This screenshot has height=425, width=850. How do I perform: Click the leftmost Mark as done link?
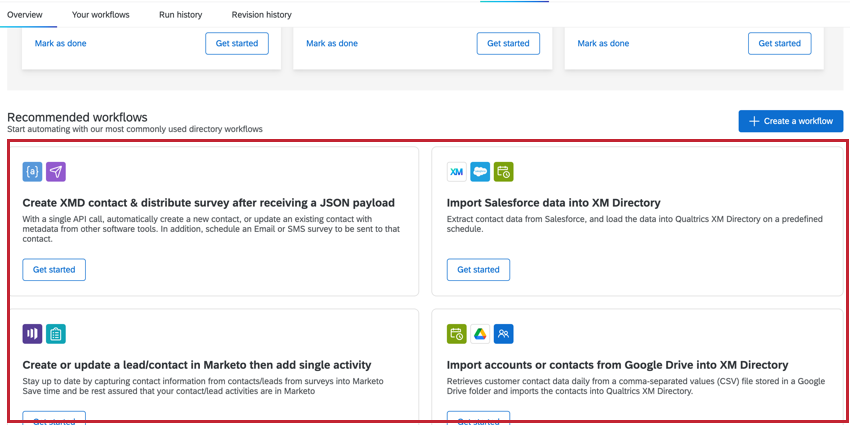(60, 43)
